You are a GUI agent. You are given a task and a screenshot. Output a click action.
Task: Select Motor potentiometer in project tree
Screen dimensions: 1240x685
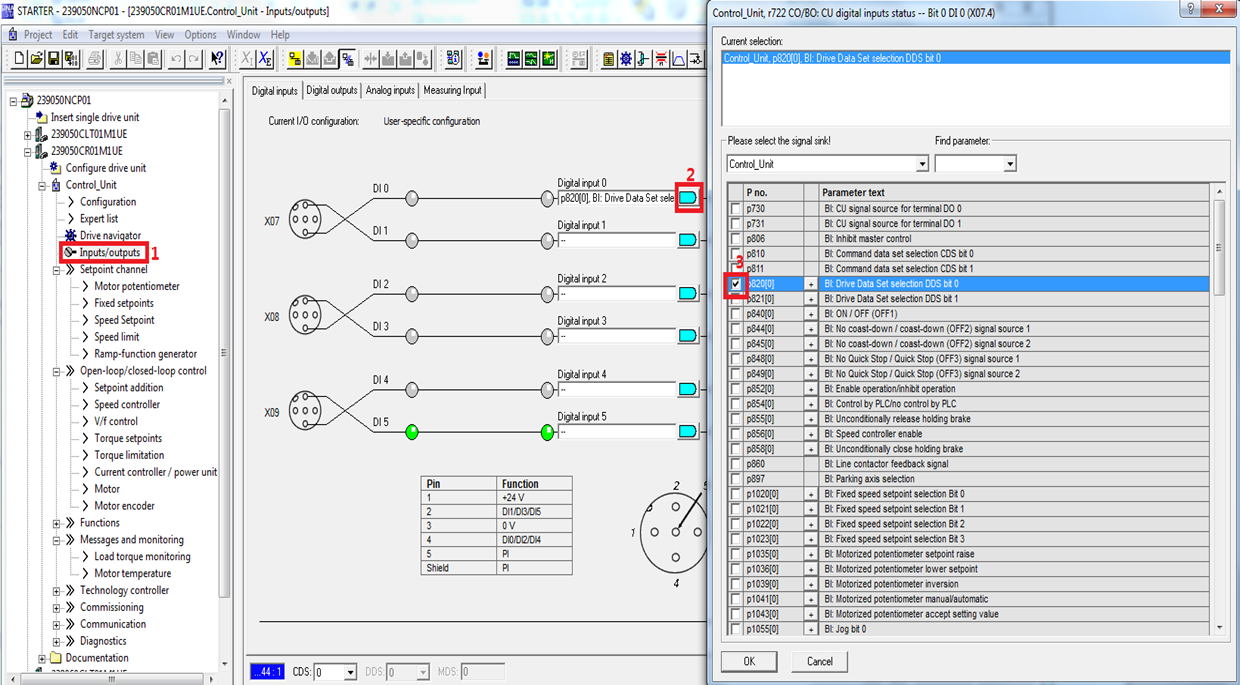point(137,287)
